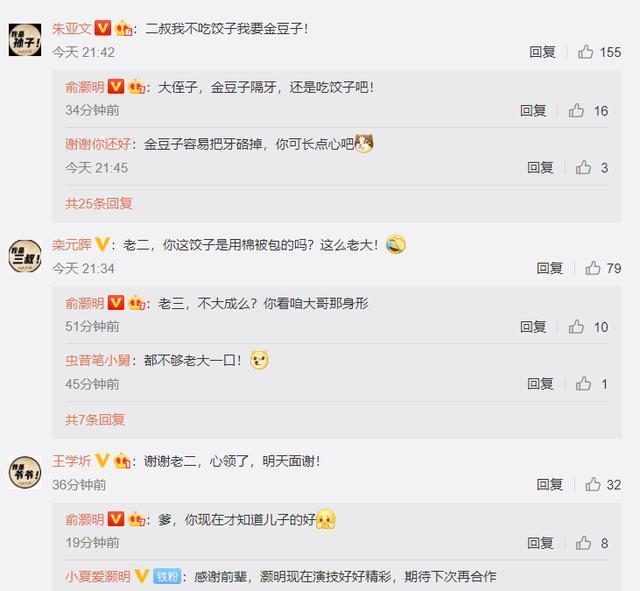640x591 pixels.
Task: Reply to 栾元晖's comment via 回复
Action: coord(549,268)
